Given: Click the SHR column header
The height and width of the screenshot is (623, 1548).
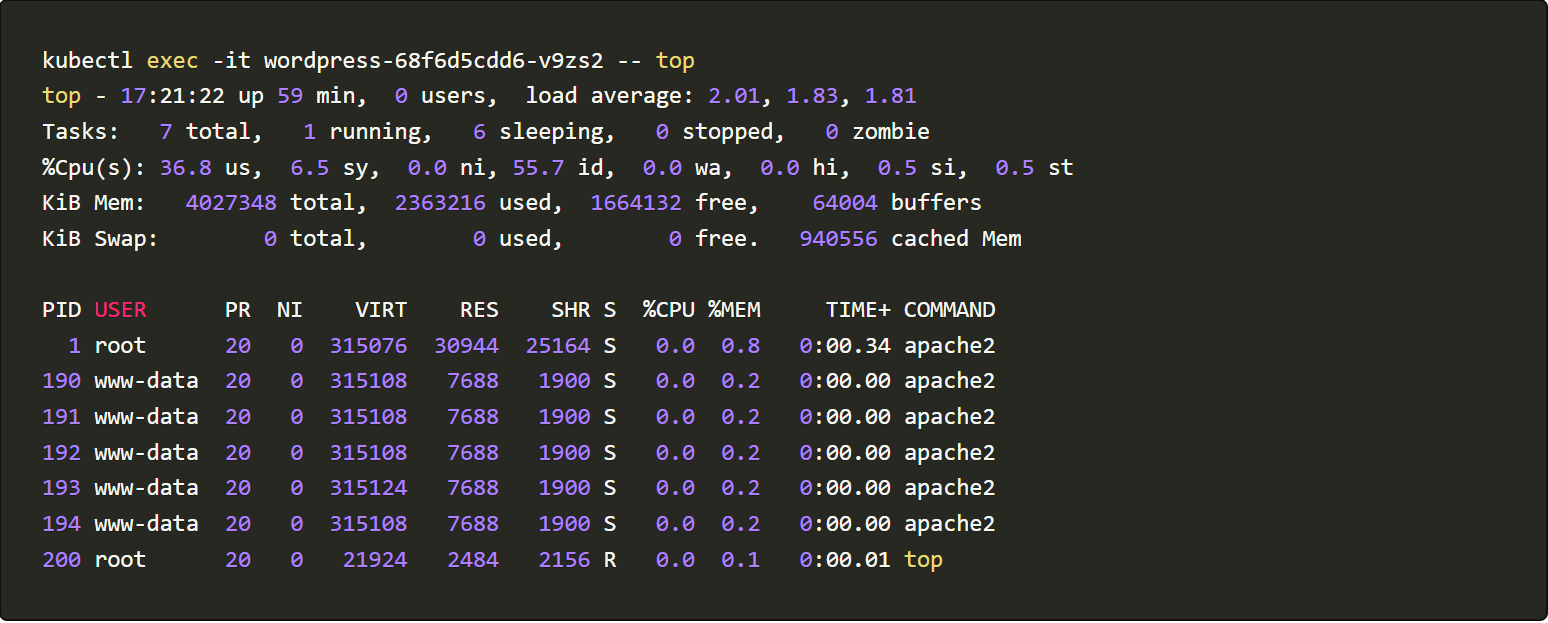Looking at the screenshot, I should [x=570, y=310].
